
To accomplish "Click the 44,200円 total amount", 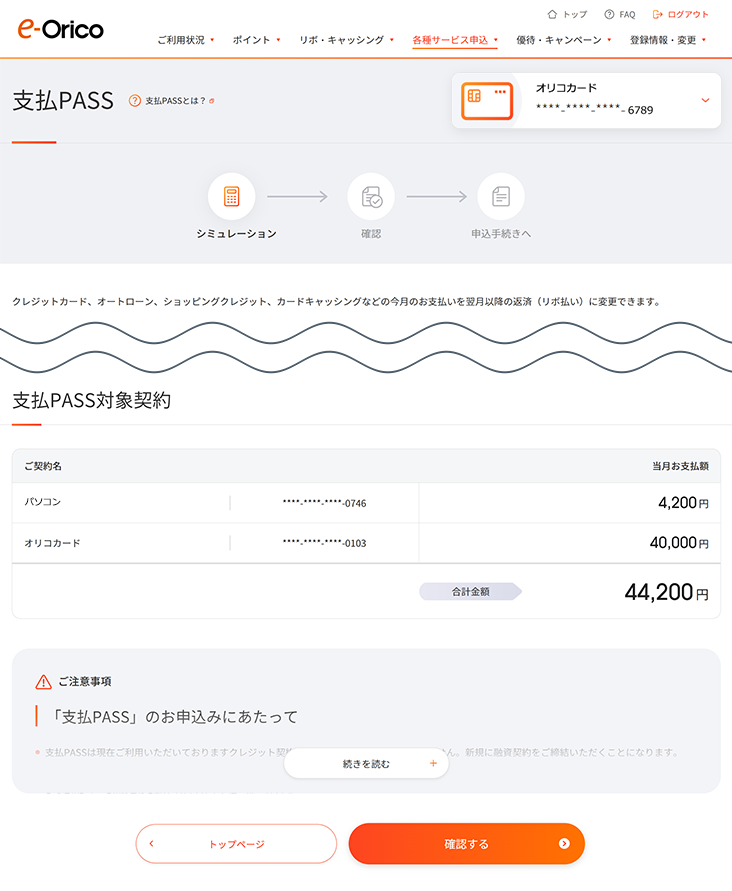I will point(667,592).
